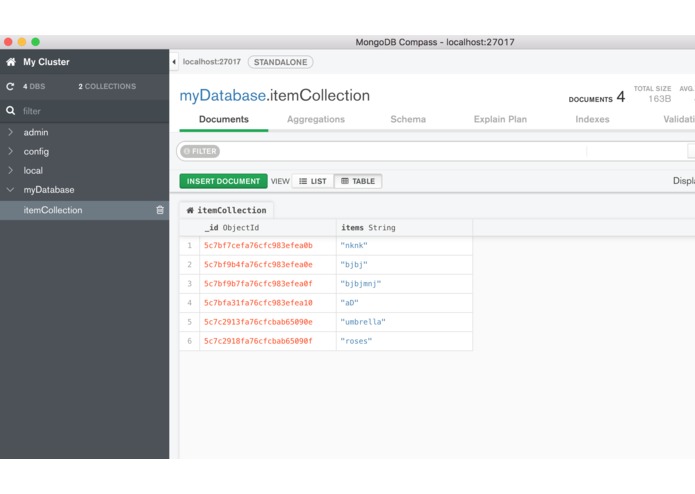Collapse the sidebar with the arrow icon
Screen dimensions: 695x494
point(174,62)
